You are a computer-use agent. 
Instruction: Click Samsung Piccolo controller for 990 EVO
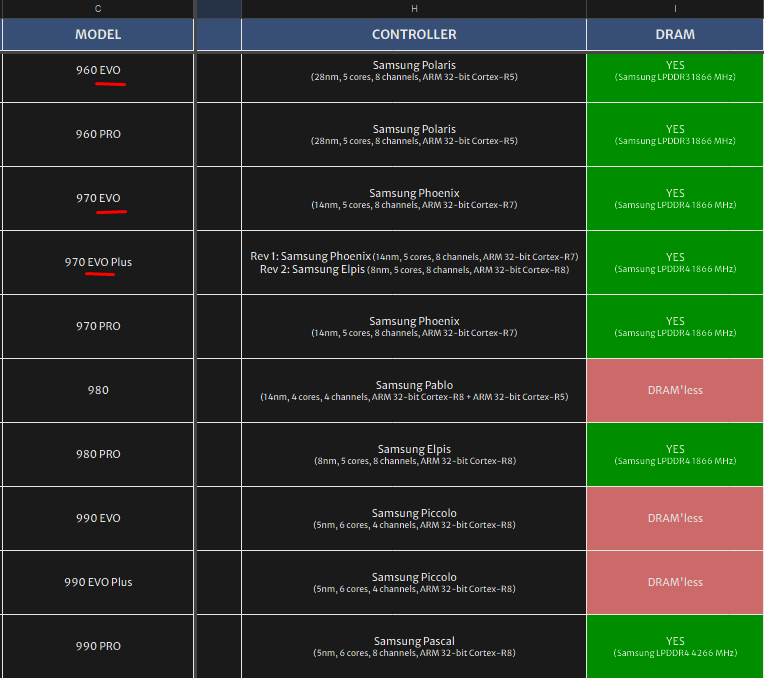(x=414, y=519)
